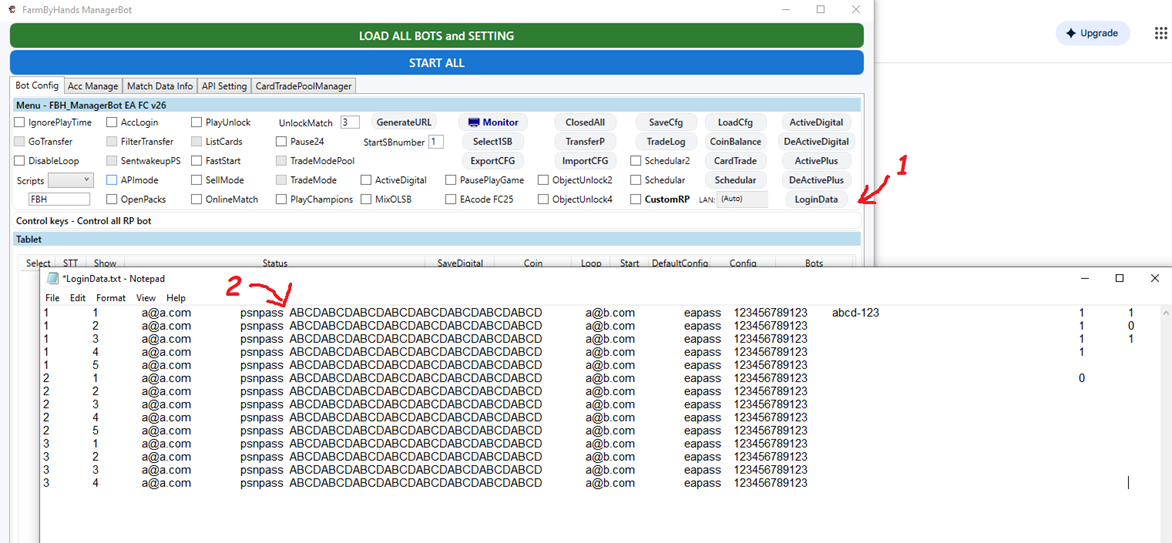Click the ExportCFG button
This screenshot has height=543, width=1172.
[493, 160]
